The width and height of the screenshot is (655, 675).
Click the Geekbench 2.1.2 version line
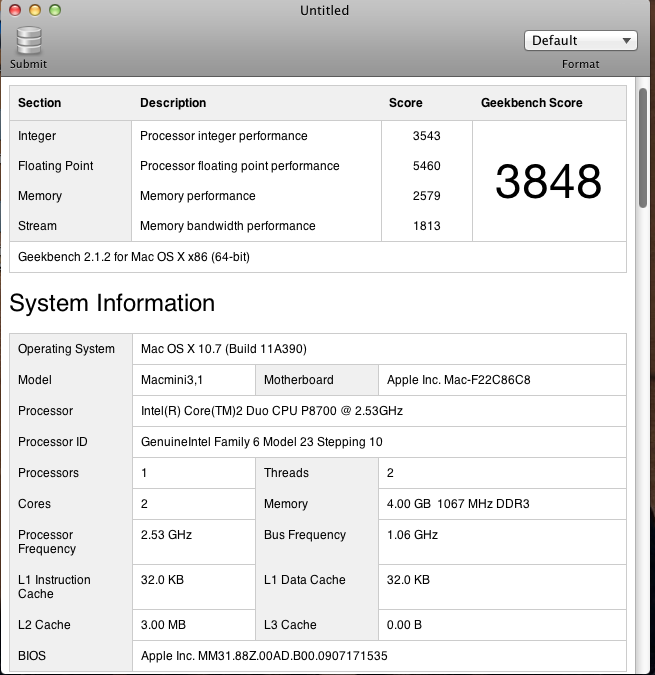(x=134, y=257)
